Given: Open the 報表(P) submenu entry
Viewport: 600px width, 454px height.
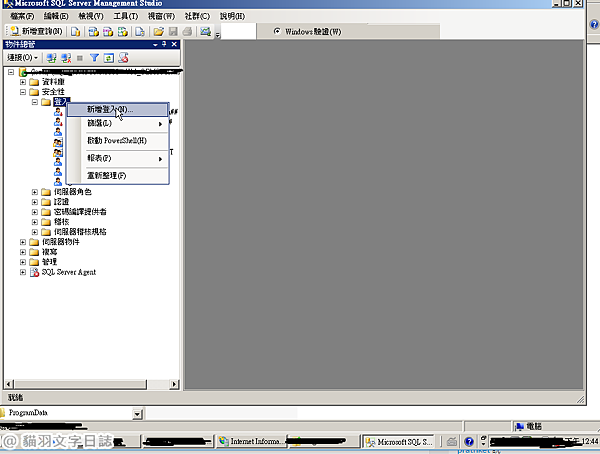Looking at the screenshot, I should point(117,158).
